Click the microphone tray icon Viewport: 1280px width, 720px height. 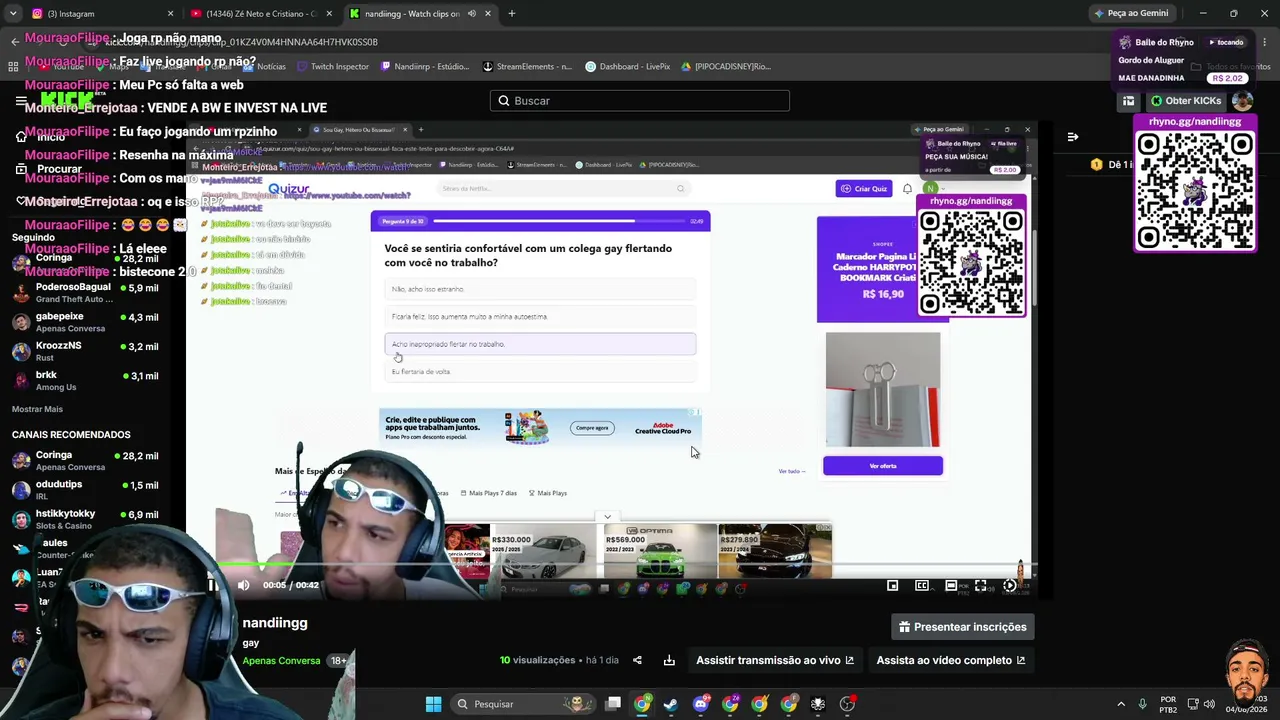click(x=1144, y=704)
